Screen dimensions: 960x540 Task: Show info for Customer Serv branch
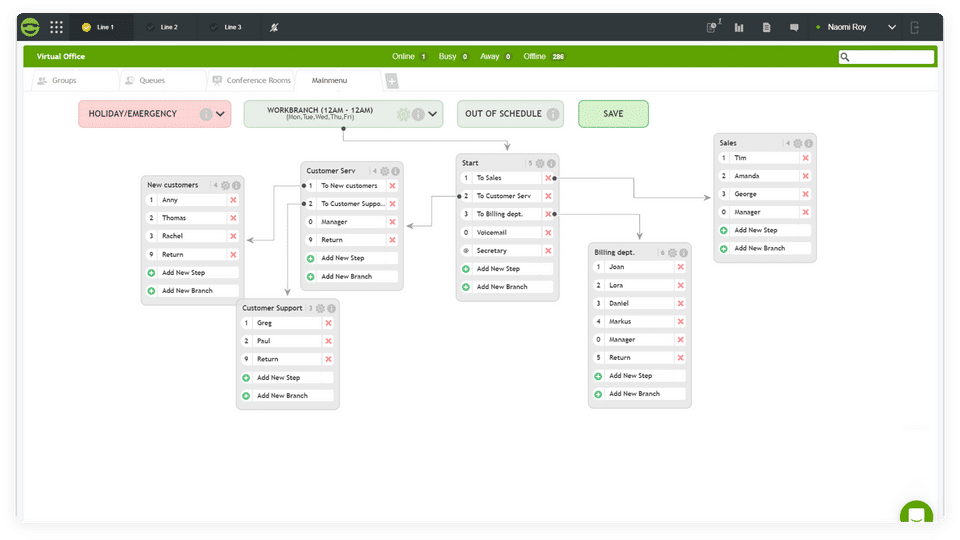pos(396,171)
